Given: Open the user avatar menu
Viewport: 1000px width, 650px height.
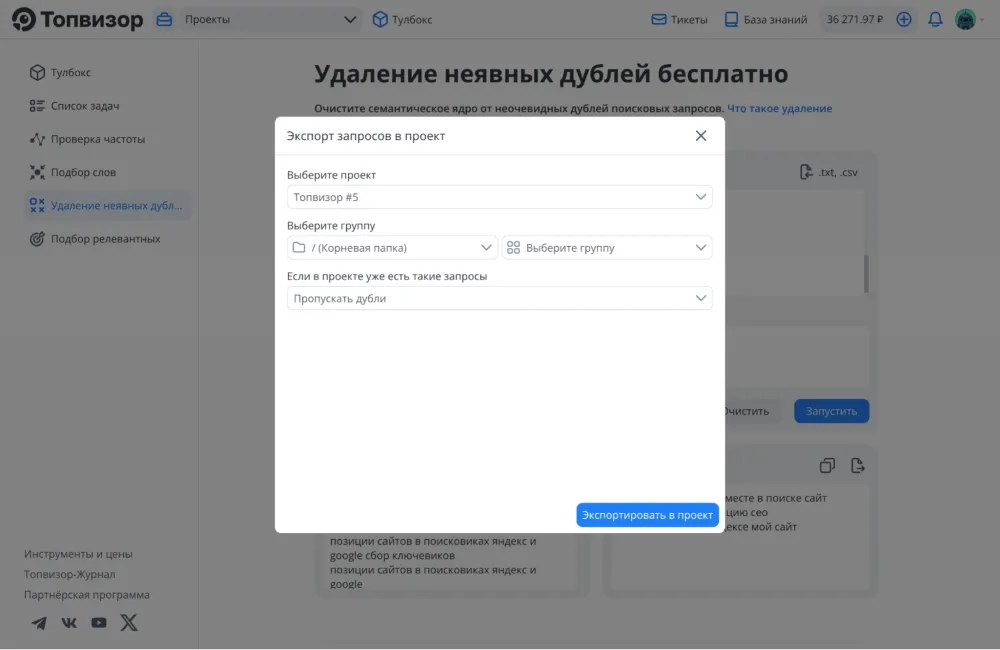Looking at the screenshot, I should click(969, 19).
